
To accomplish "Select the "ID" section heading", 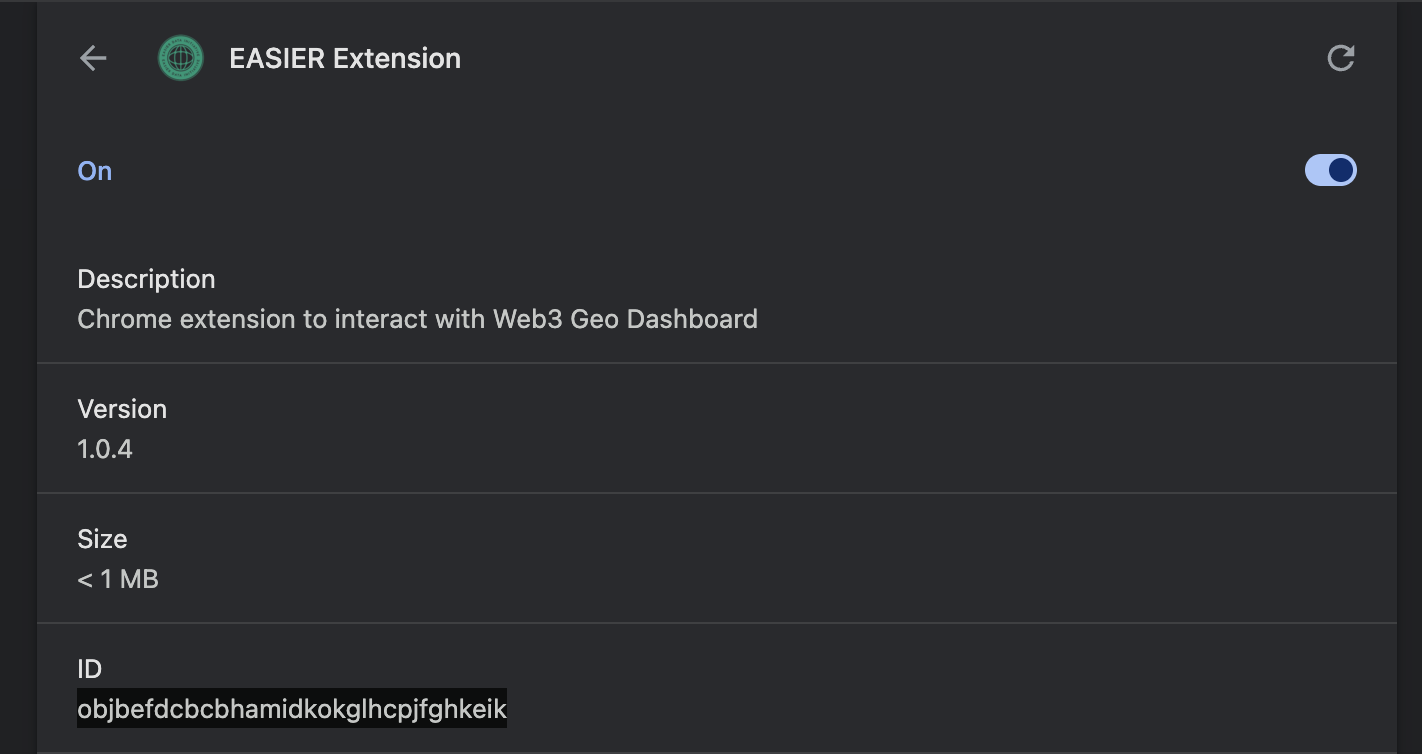I will [90, 669].
